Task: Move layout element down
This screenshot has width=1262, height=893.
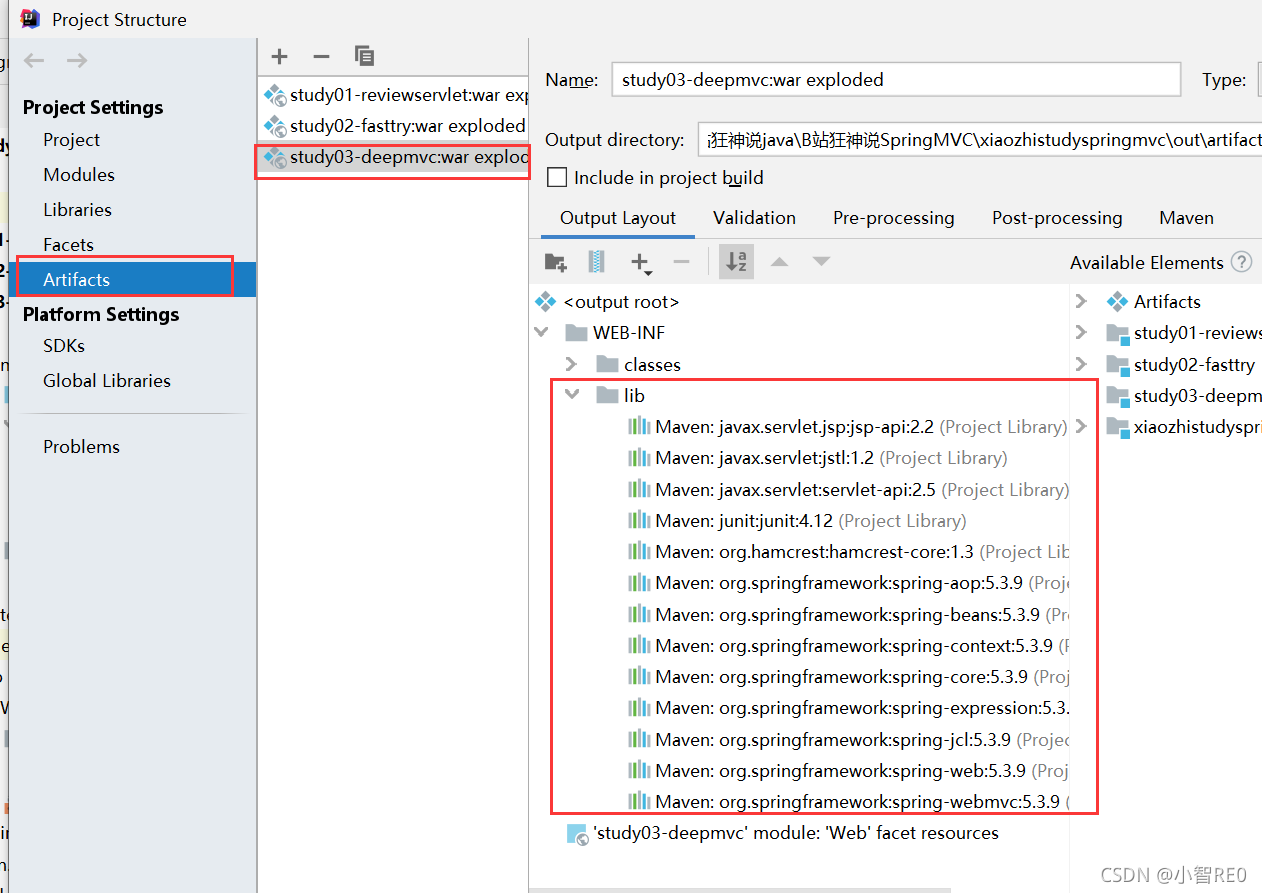Action: [821, 262]
